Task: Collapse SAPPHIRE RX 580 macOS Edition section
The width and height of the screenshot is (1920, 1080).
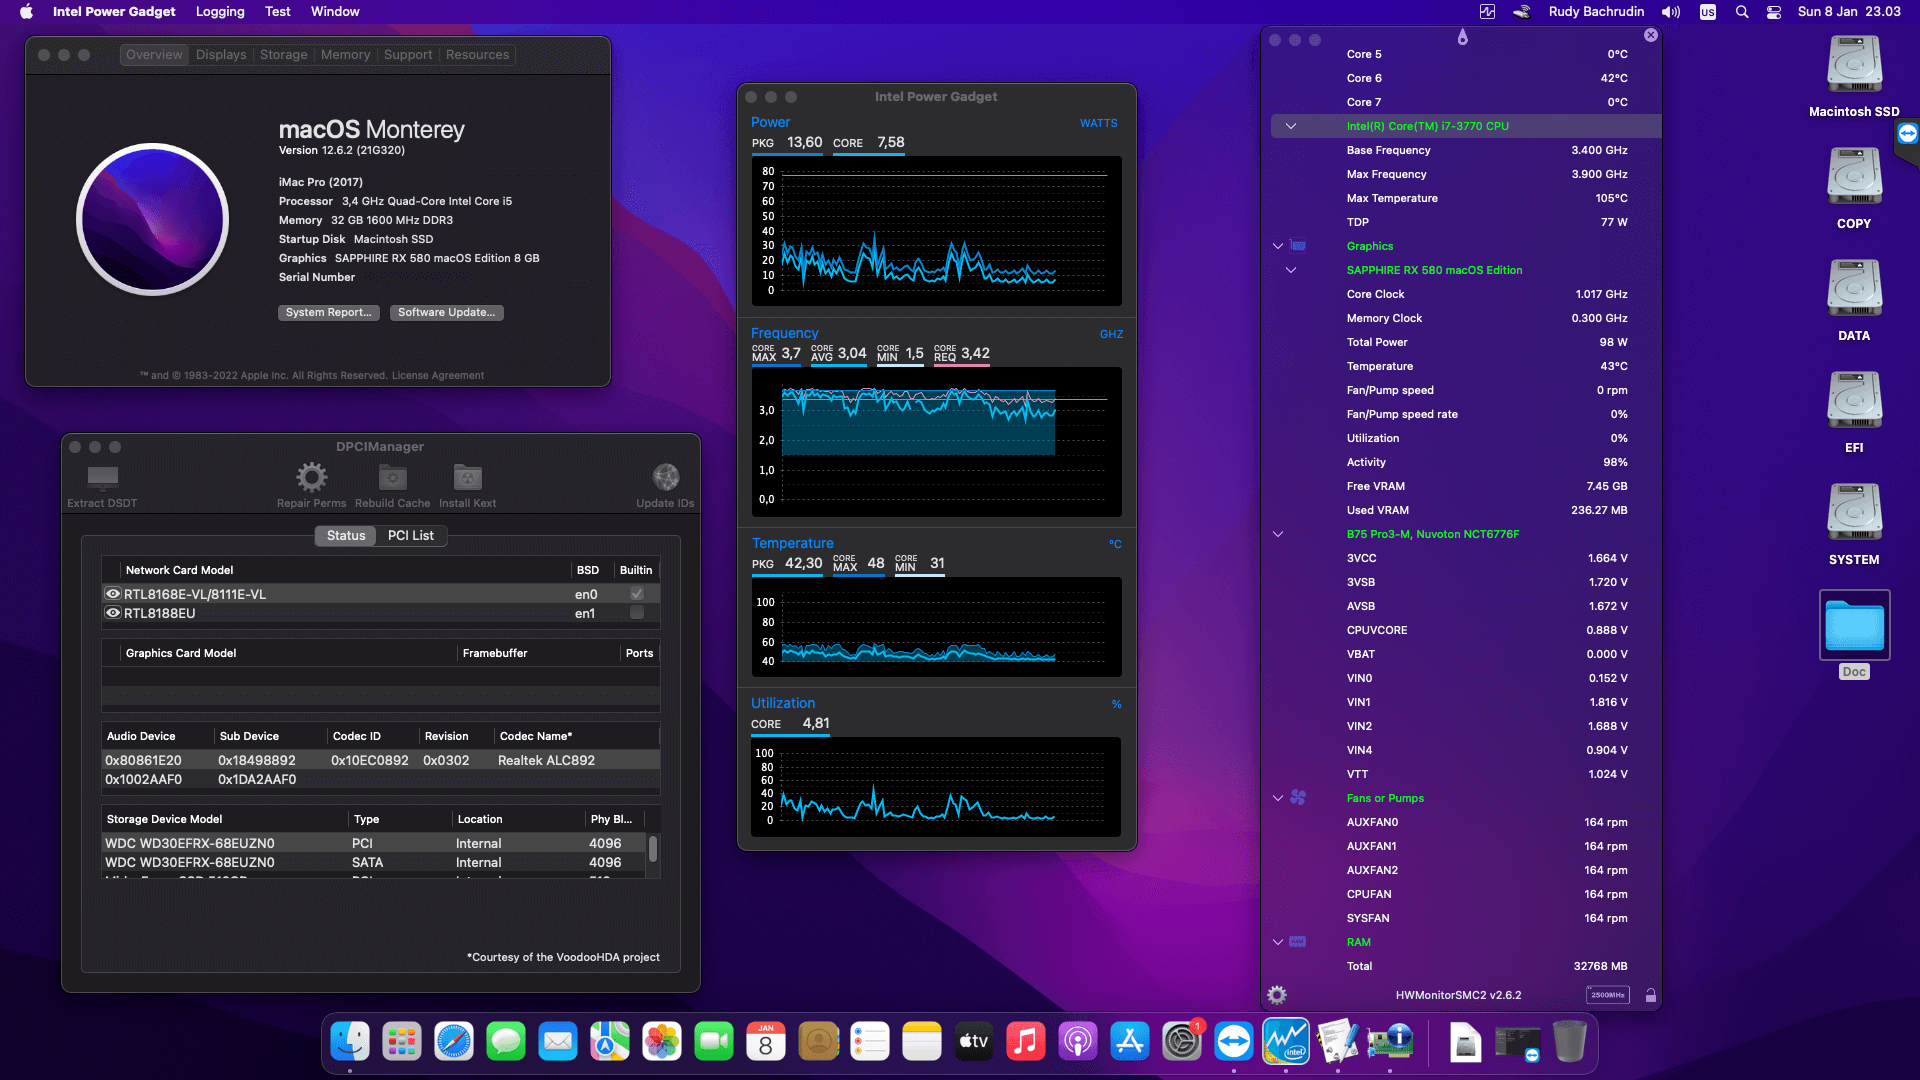Action: (x=1290, y=270)
